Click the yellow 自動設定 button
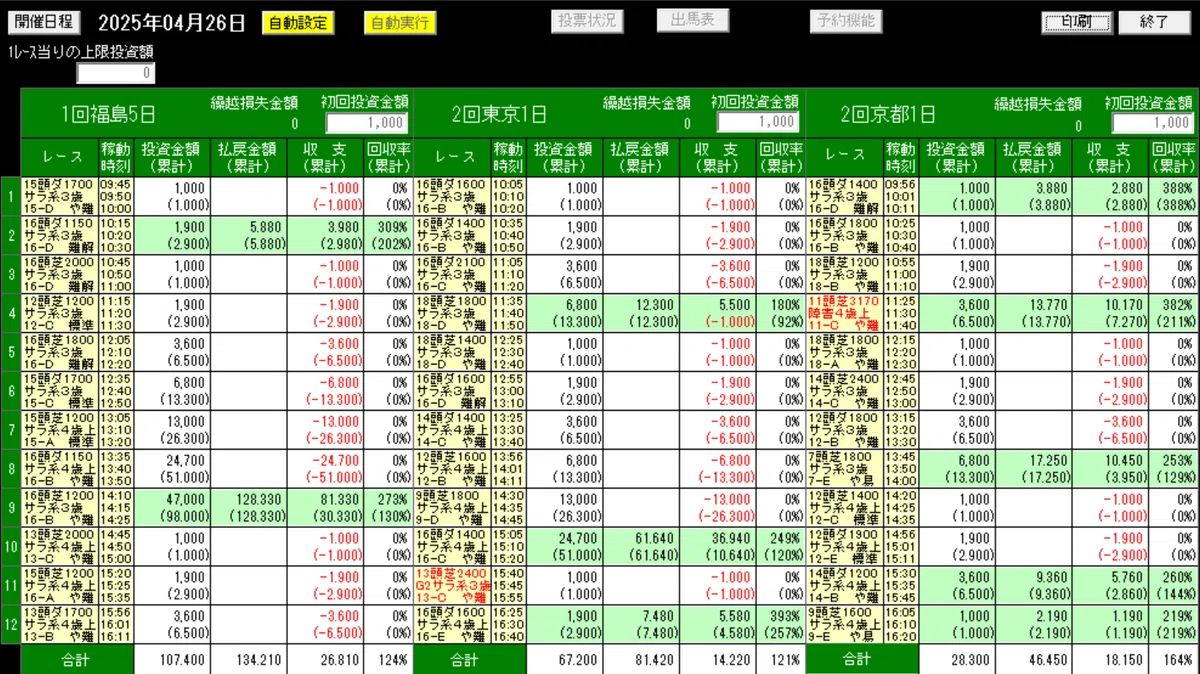 298,23
